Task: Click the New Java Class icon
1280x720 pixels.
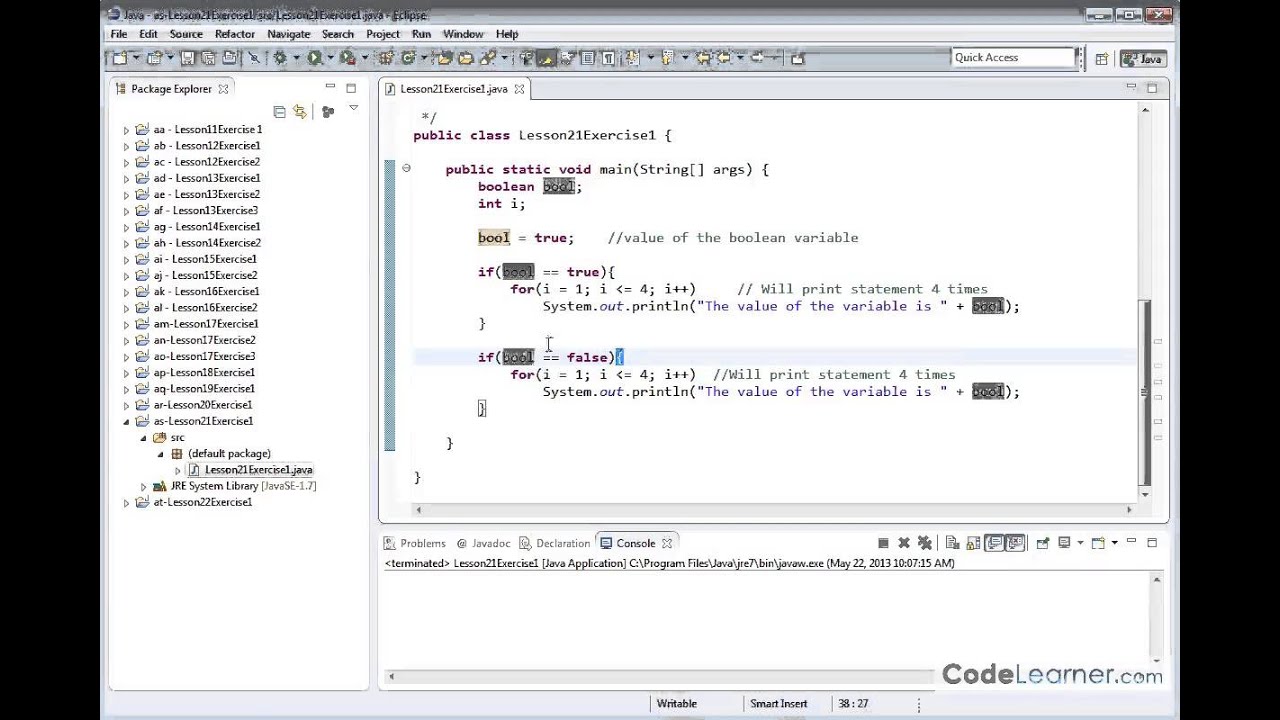Action: pos(408,58)
